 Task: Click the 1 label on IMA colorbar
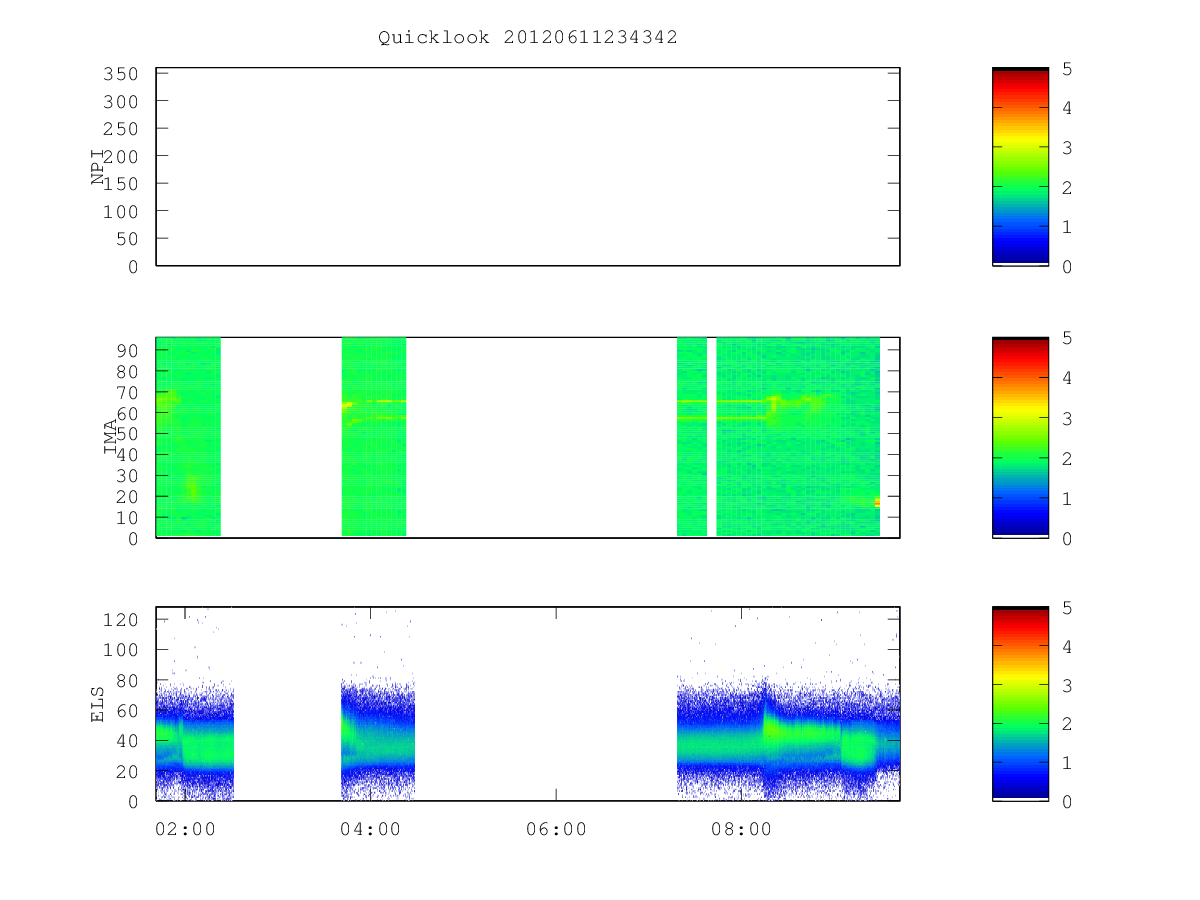[1068, 498]
